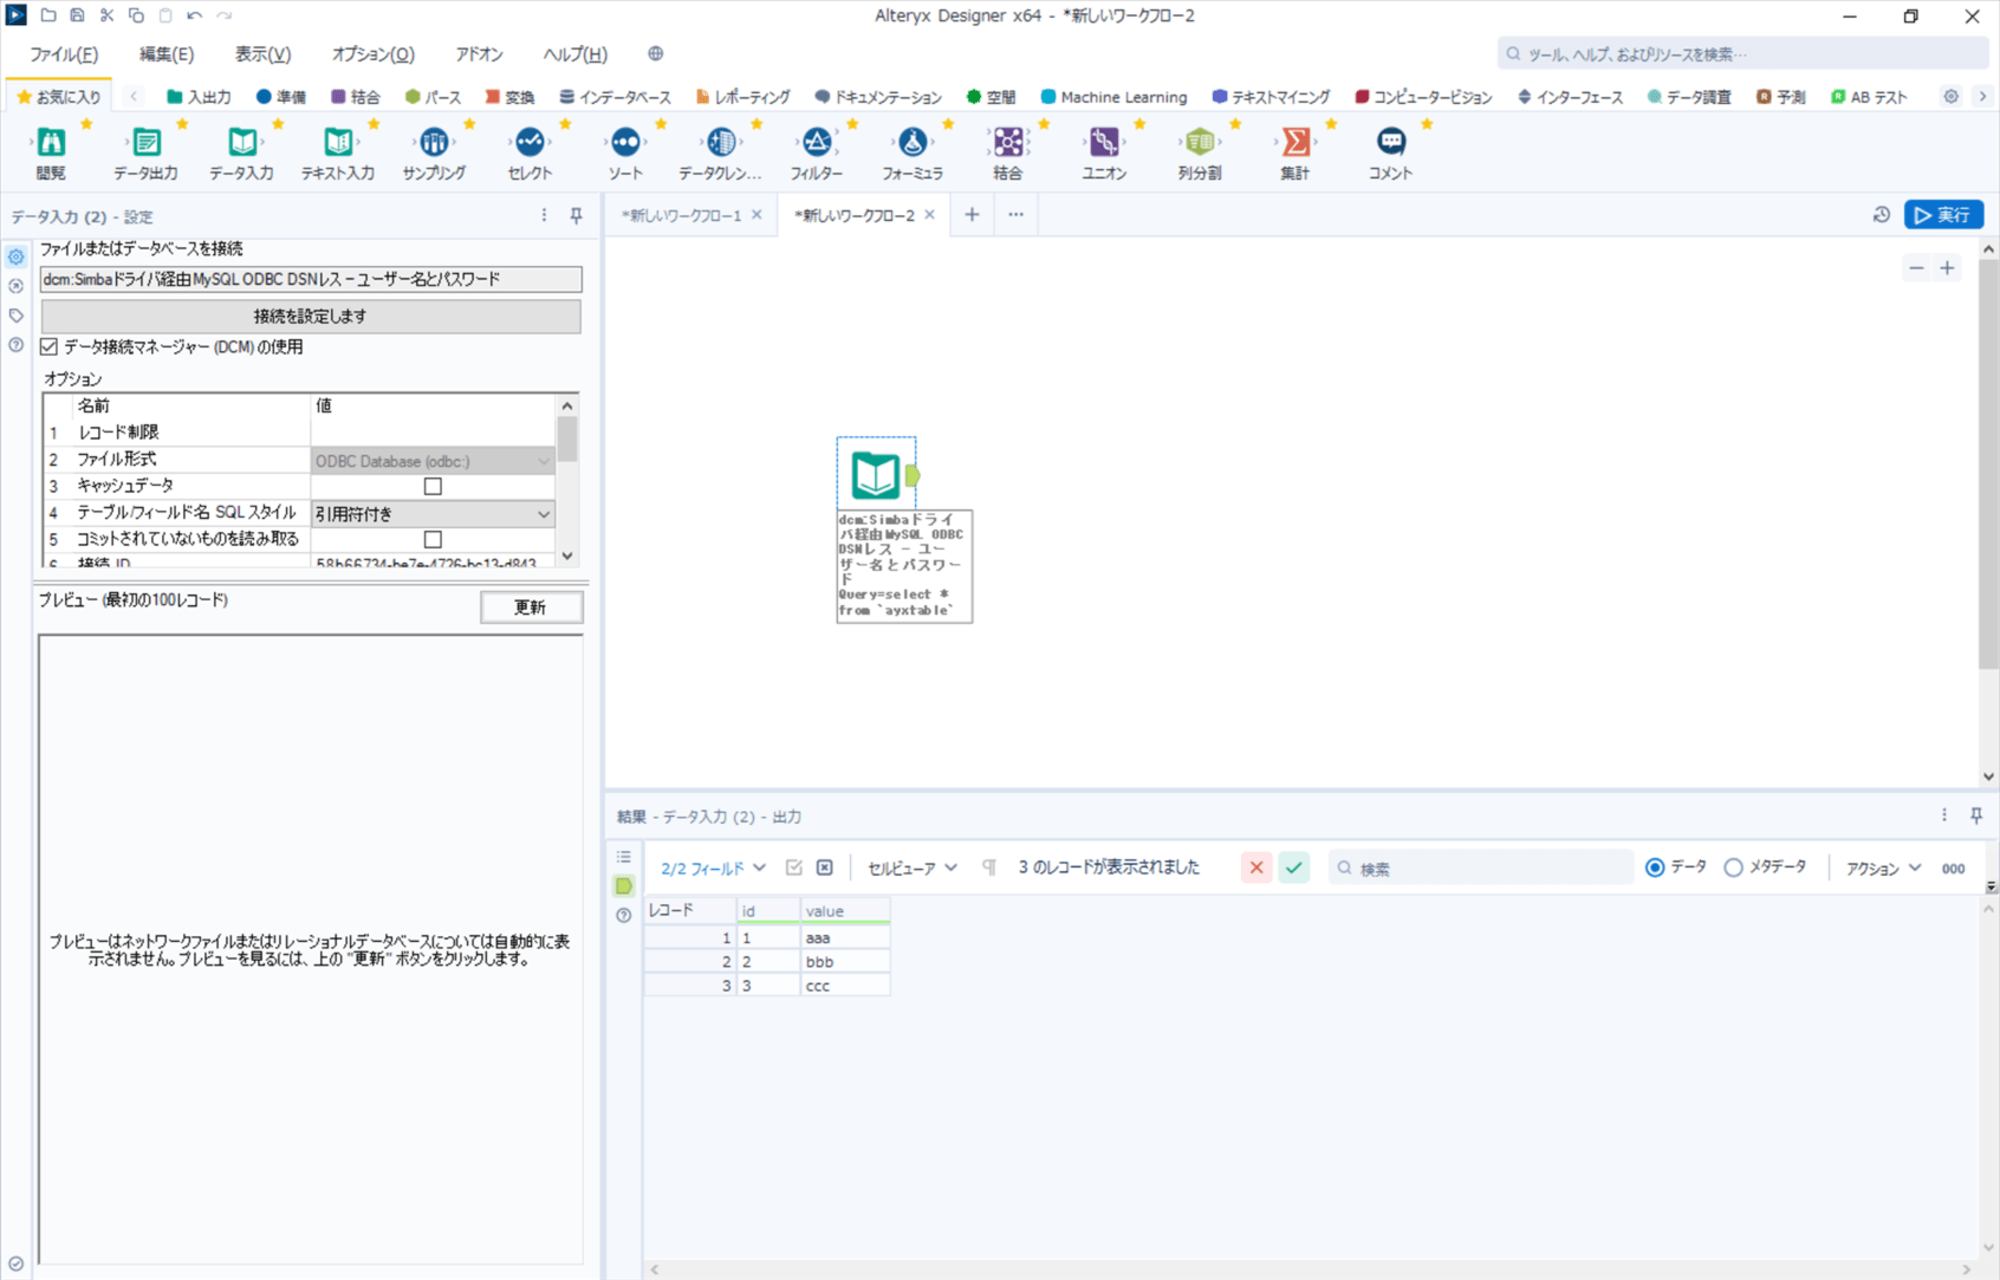Add a new workflow tab
This screenshot has width=2000, height=1280.
pyautogui.click(x=971, y=215)
